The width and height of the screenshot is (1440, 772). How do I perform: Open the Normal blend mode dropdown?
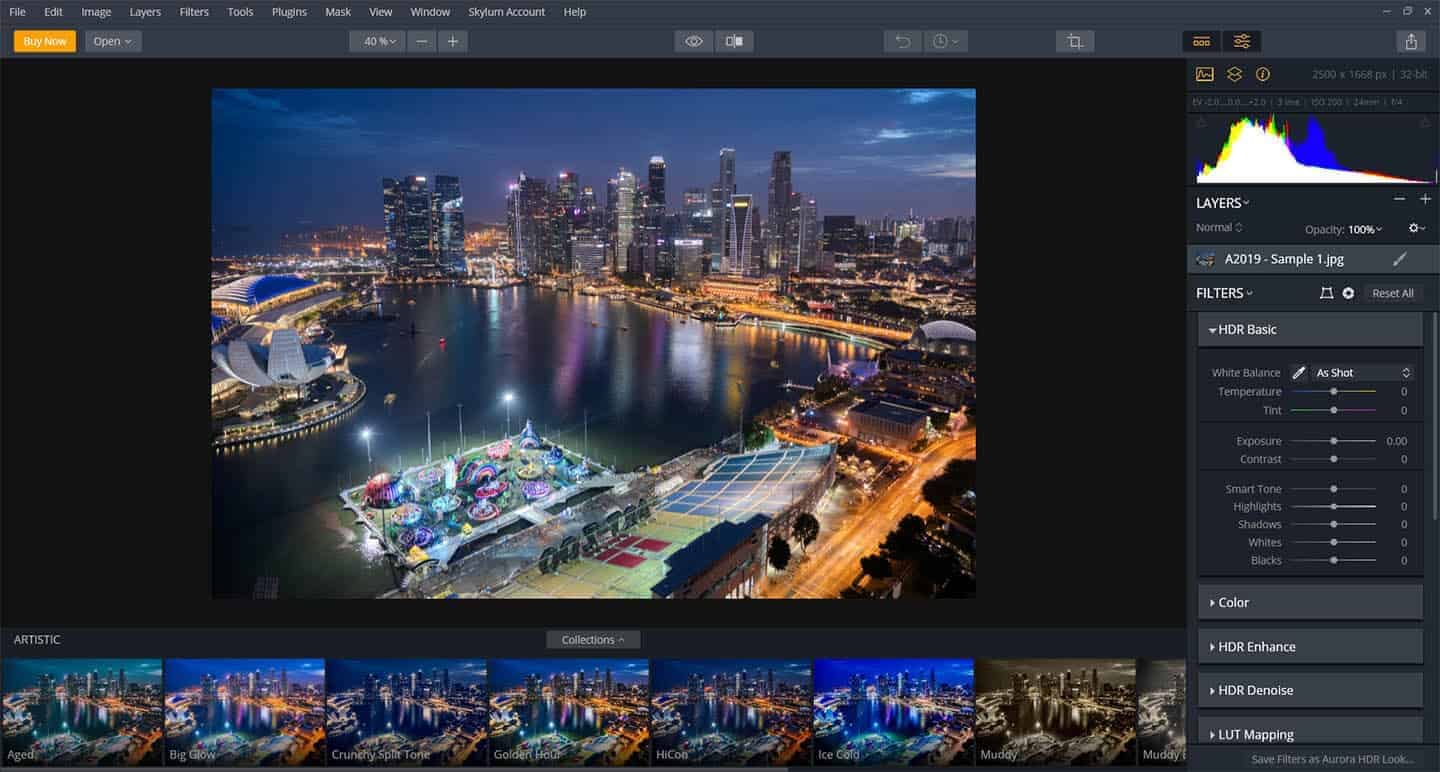pos(1219,228)
